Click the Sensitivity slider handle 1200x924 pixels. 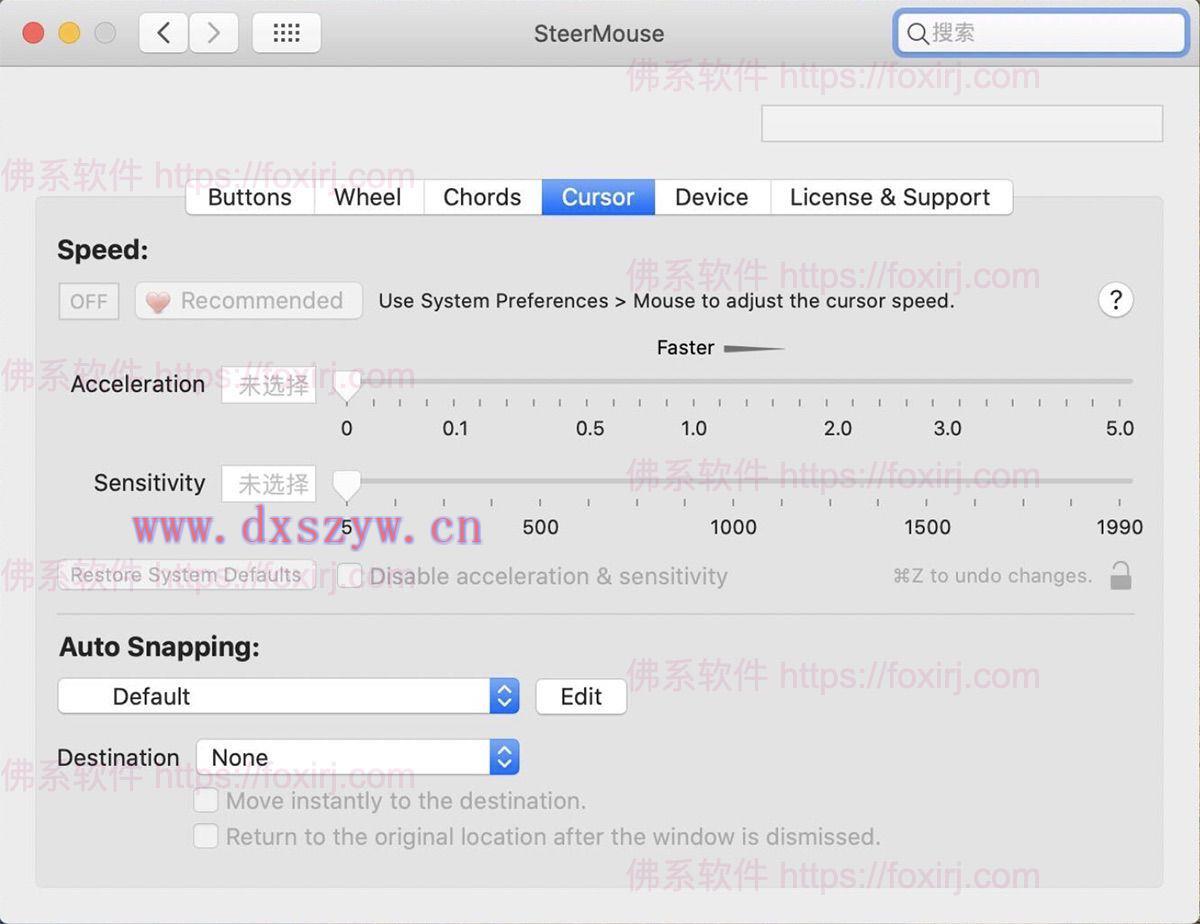tap(347, 485)
